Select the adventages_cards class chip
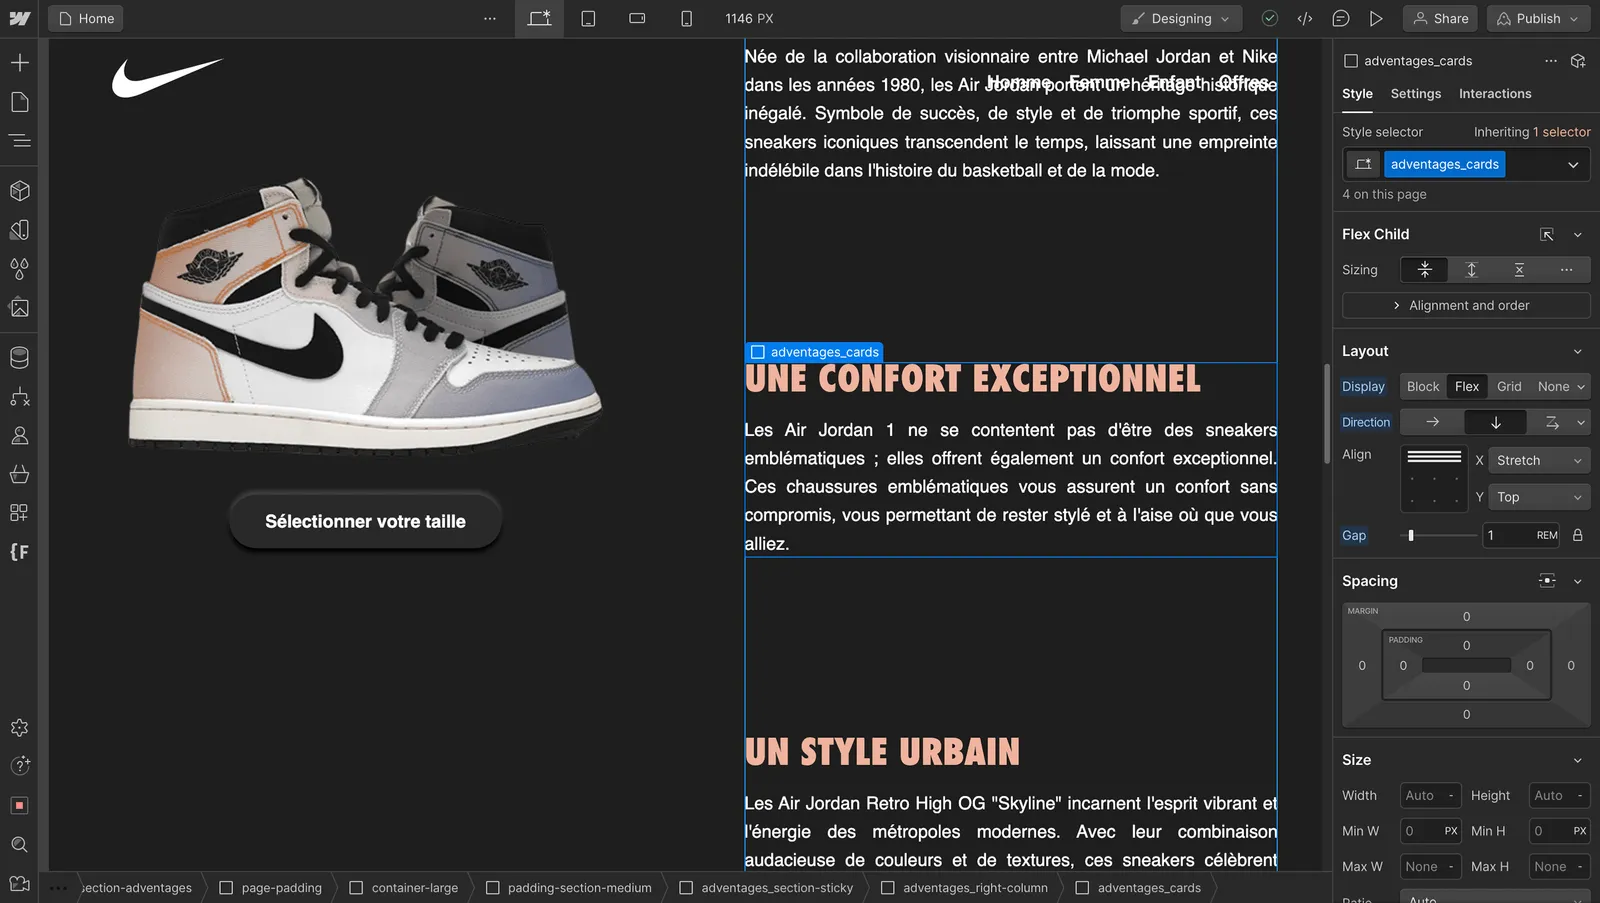 click(1444, 164)
